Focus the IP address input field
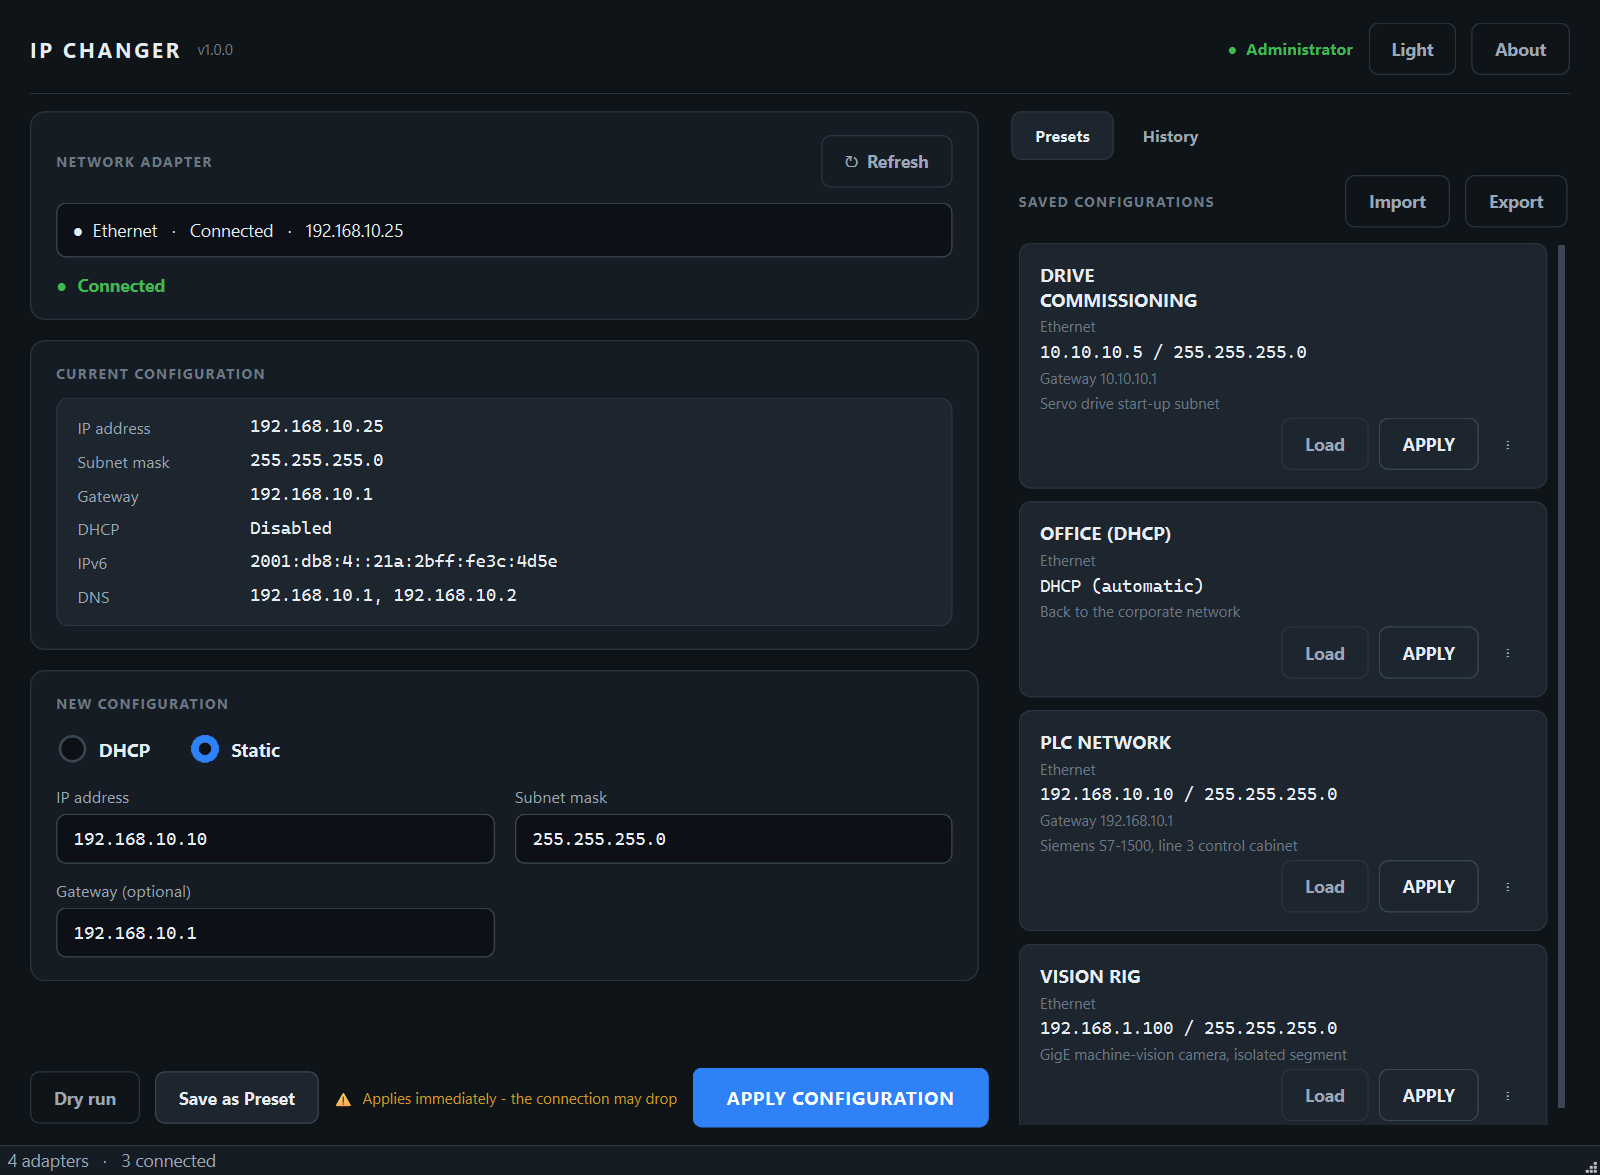1600x1175 pixels. coord(275,839)
